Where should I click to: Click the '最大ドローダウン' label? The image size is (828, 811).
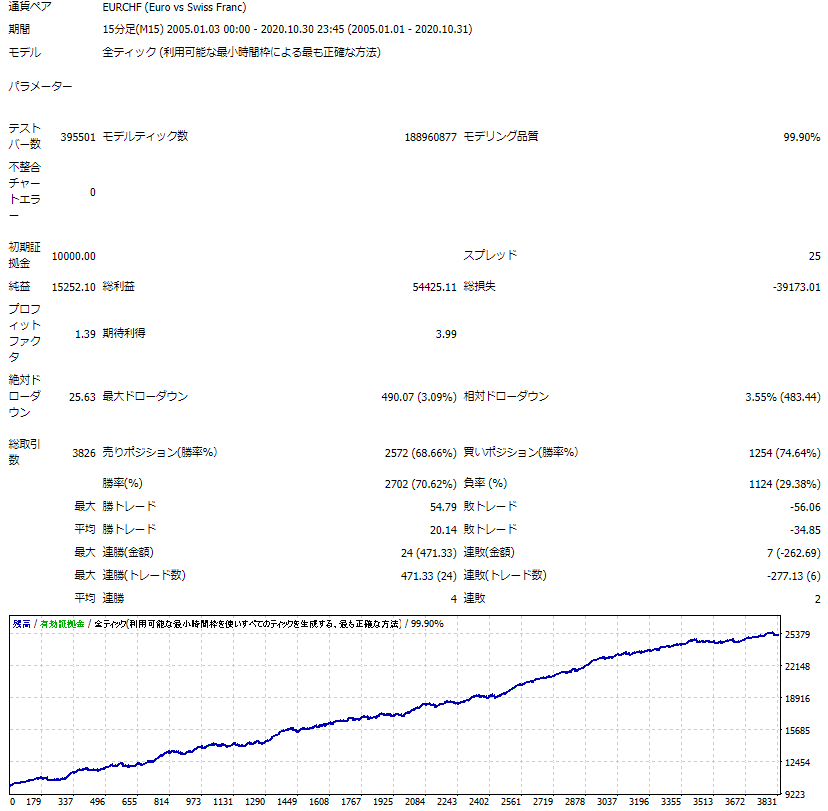point(145,397)
